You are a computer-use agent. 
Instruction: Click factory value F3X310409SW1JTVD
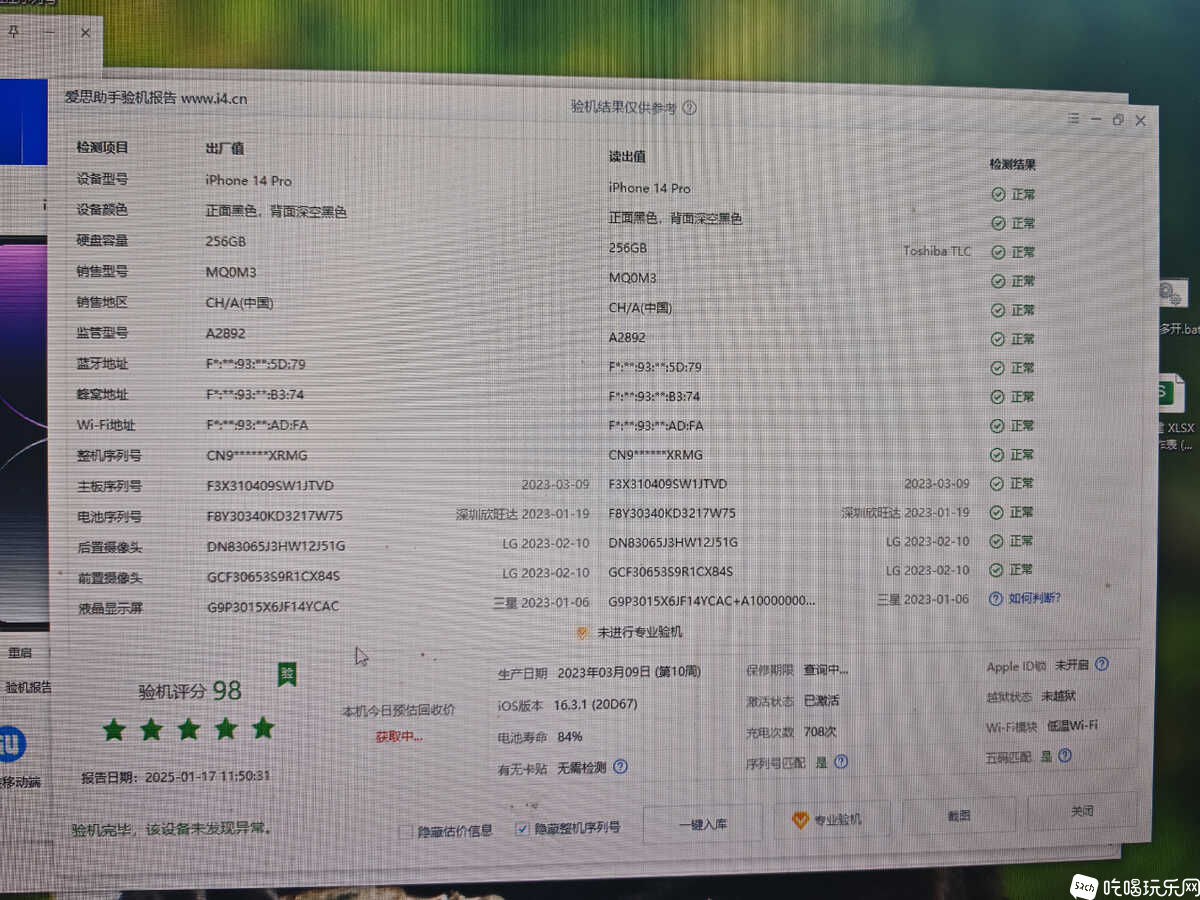click(270, 486)
